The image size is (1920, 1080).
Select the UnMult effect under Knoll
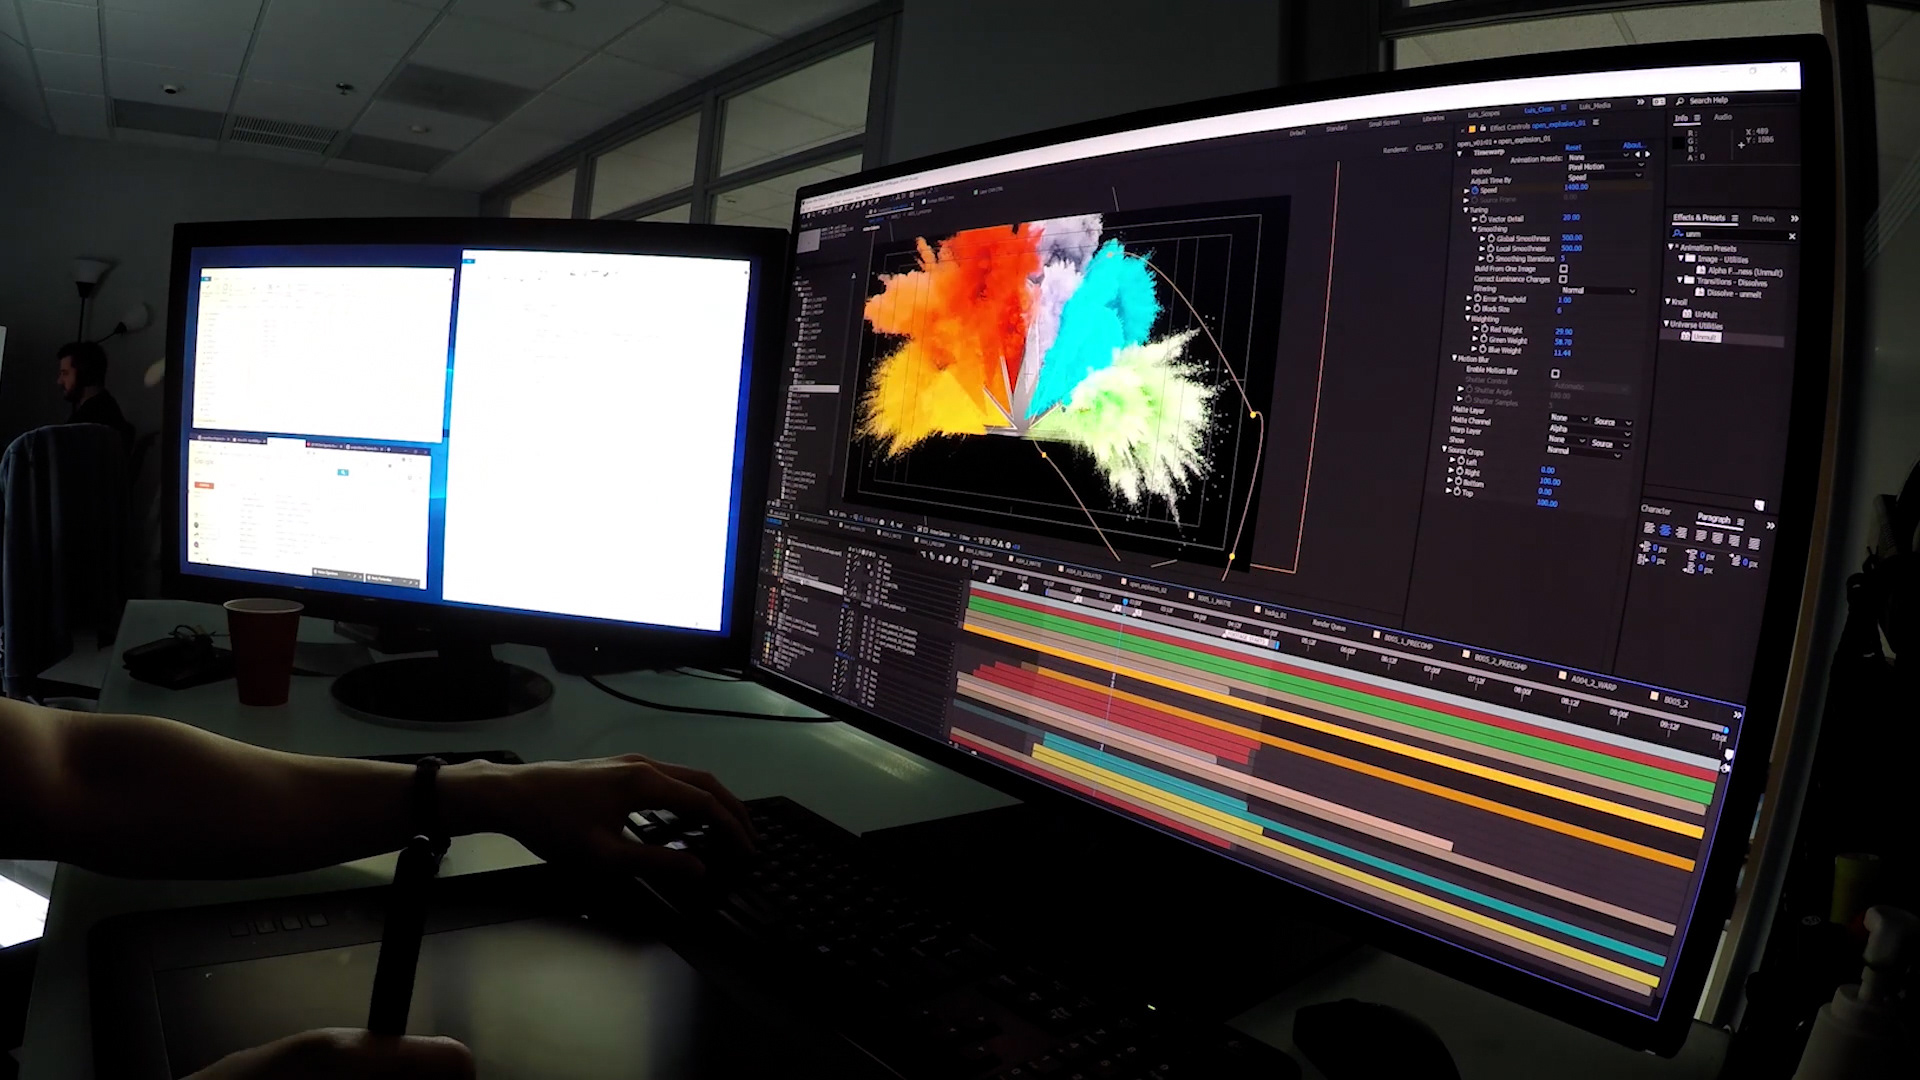pyautogui.click(x=1705, y=314)
